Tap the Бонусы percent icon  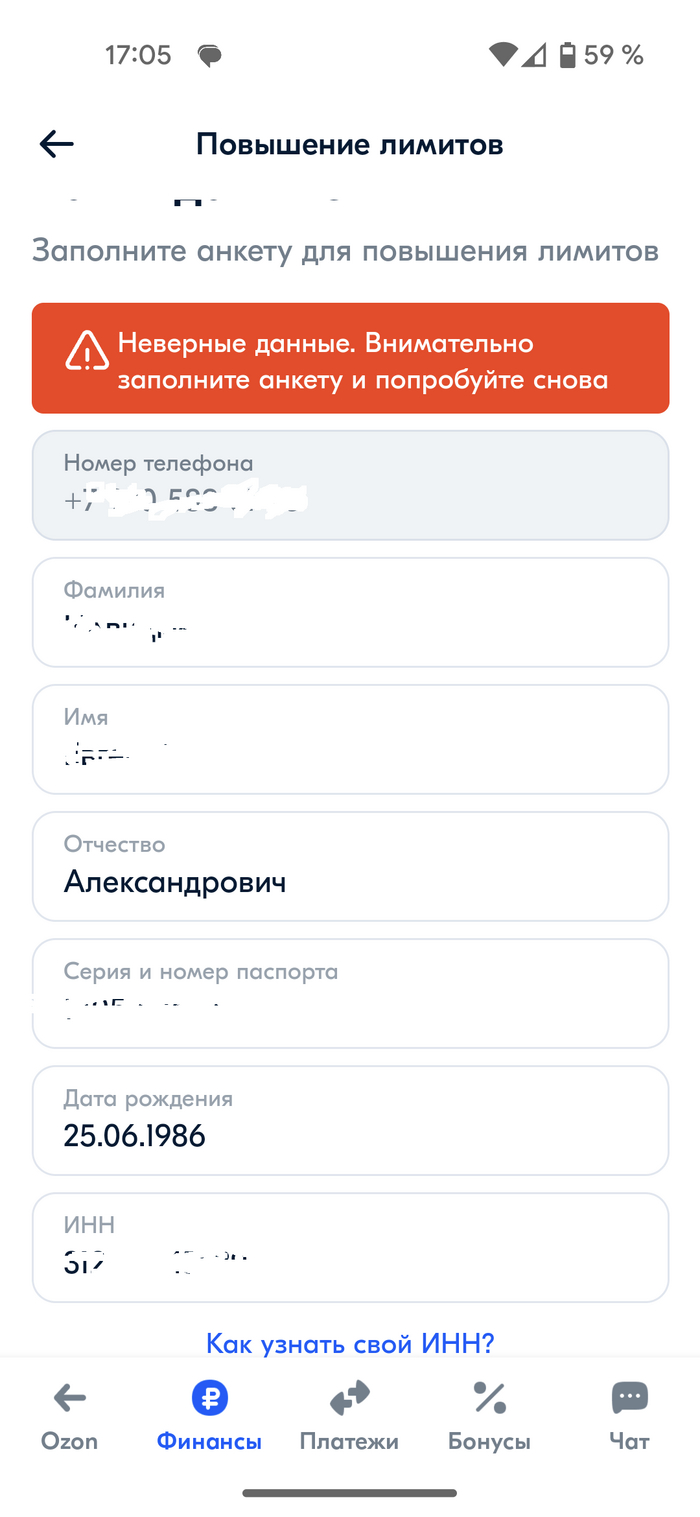[489, 1397]
